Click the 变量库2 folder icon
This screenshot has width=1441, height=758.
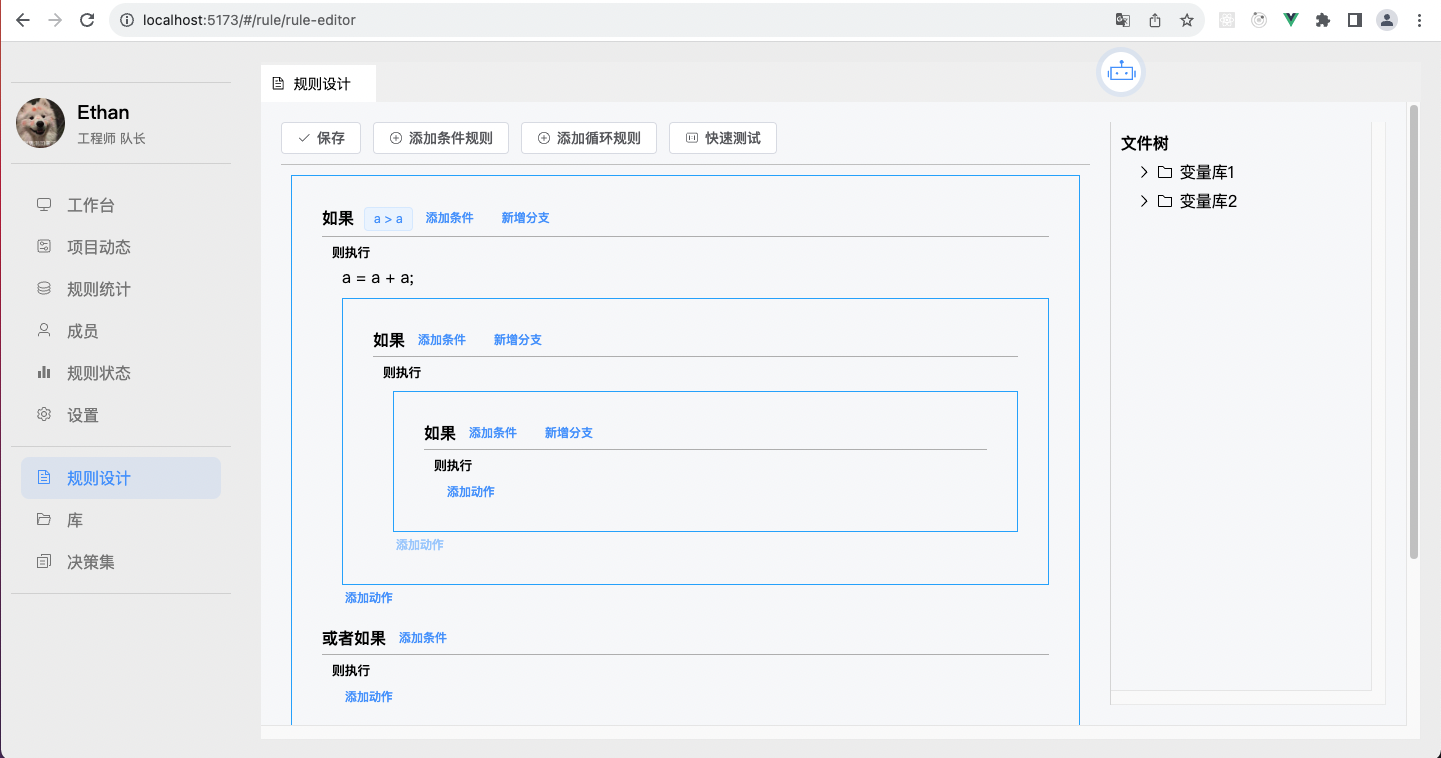[x=1164, y=201]
